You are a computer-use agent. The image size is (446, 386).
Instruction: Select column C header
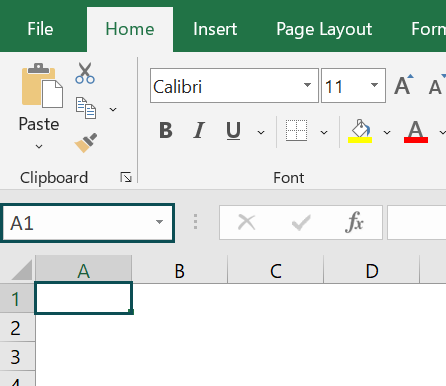[x=276, y=269]
